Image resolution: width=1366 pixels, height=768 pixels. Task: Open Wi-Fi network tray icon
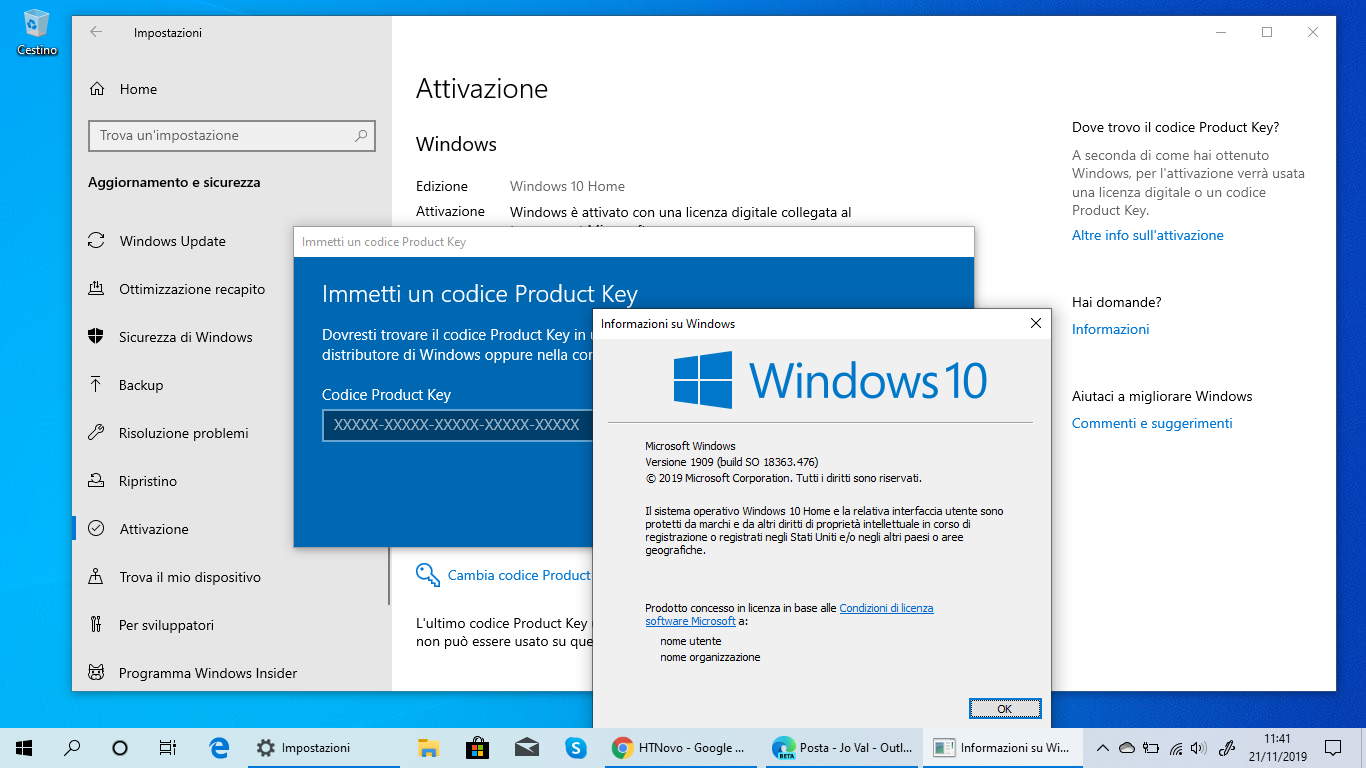pos(1175,747)
